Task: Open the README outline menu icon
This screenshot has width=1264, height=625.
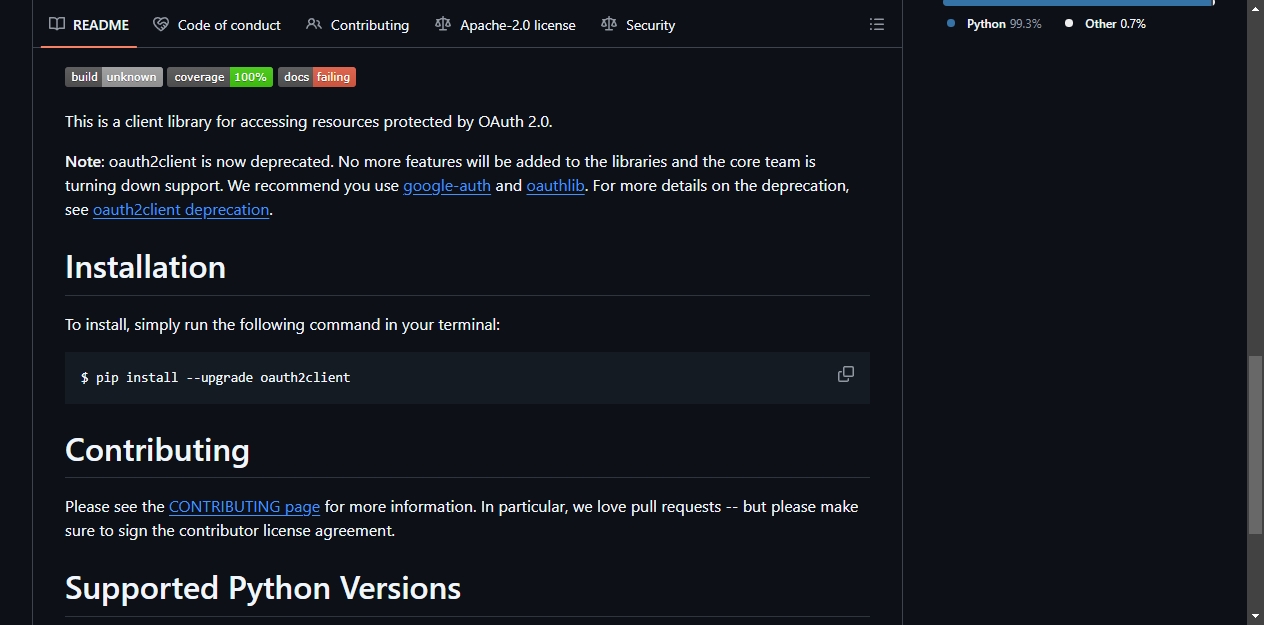Action: [x=877, y=24]
